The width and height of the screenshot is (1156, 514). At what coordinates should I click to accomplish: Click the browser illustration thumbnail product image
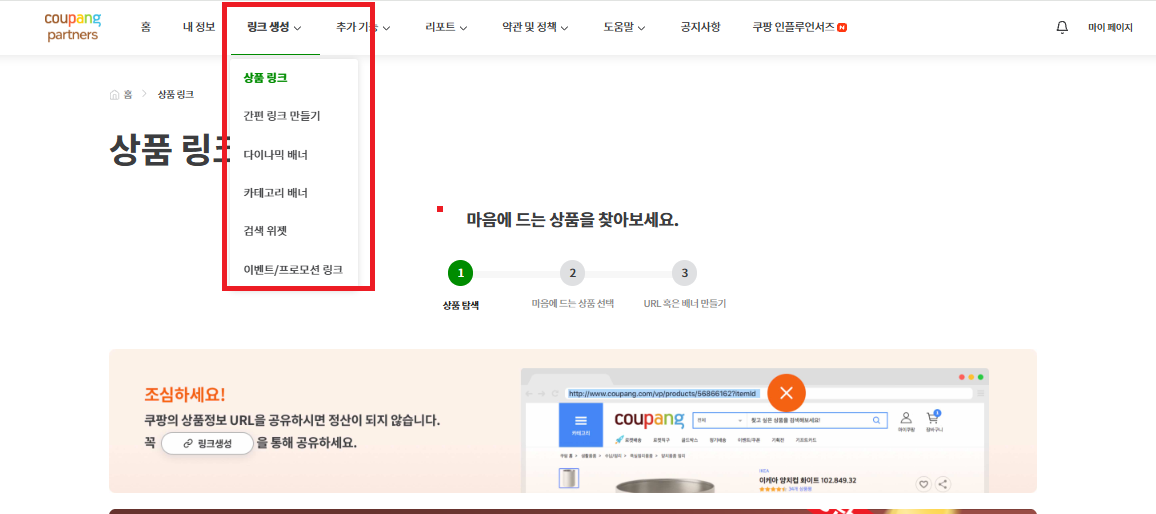point(569,478)
